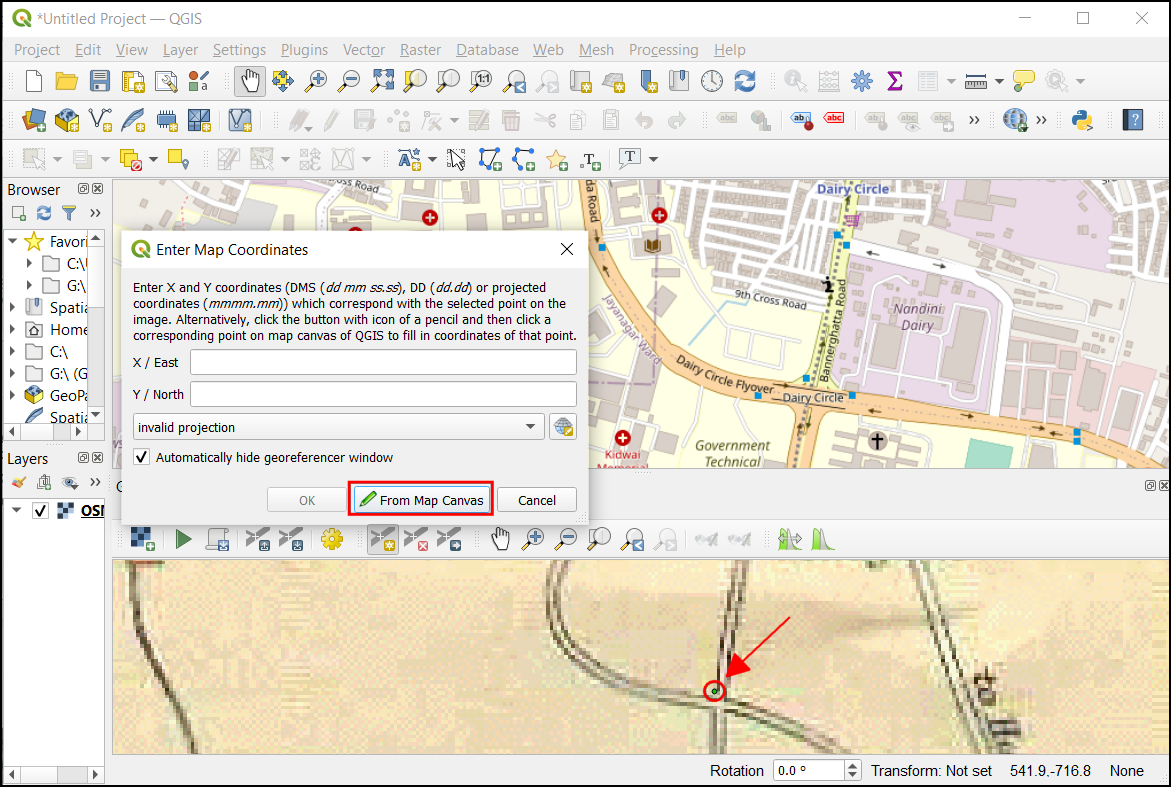Show more Browser toolbar items via chevrons

pos(95,213)
